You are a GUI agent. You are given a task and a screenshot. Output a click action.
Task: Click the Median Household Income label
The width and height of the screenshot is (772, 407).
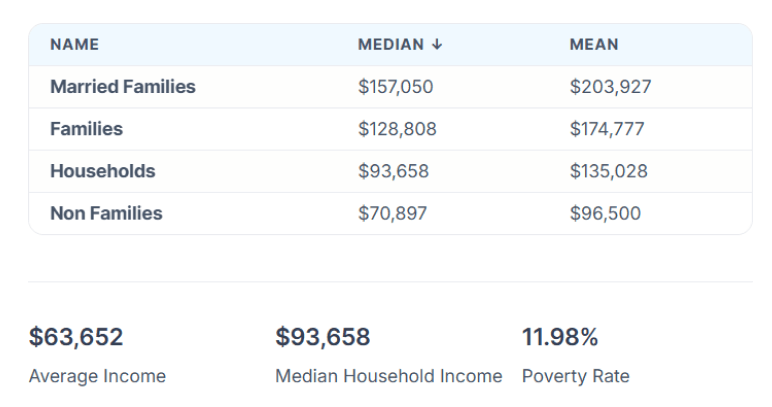tap(389, 376)
